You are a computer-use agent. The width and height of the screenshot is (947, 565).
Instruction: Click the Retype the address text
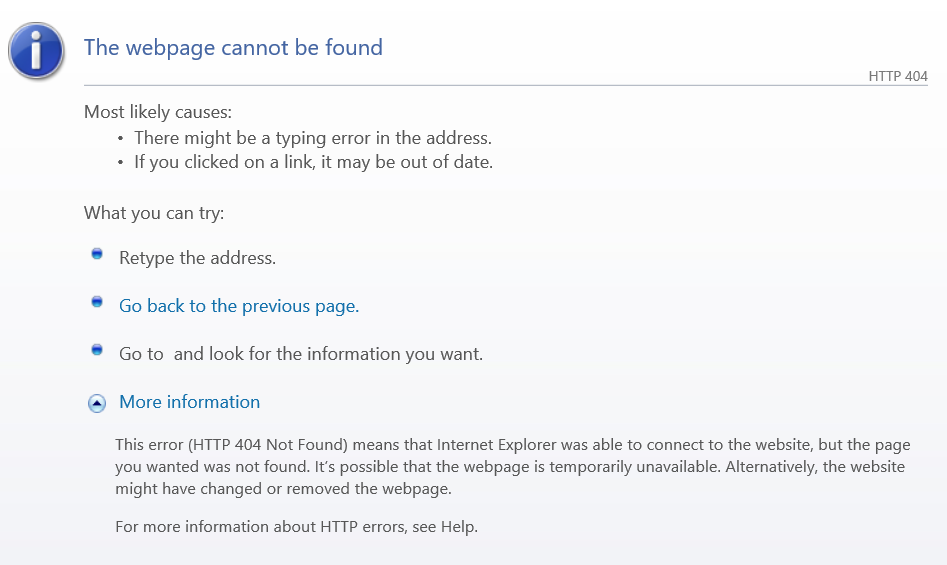(x=197, y=258)
